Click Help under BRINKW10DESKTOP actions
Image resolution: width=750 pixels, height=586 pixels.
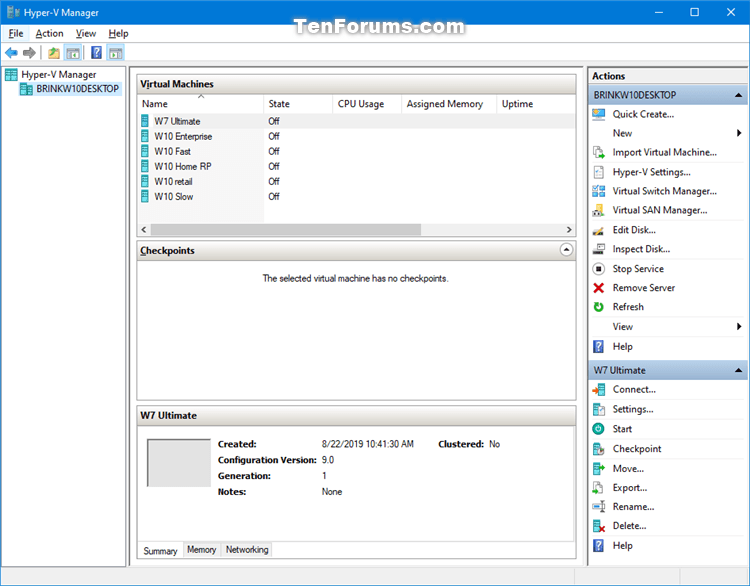pos(622,347)
